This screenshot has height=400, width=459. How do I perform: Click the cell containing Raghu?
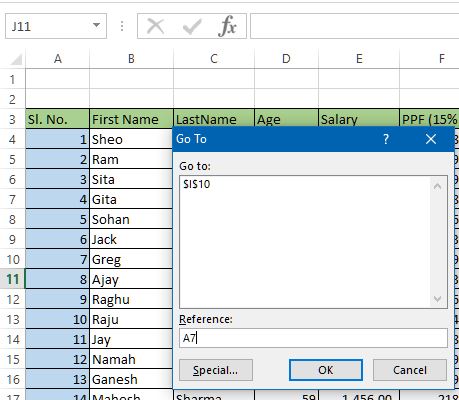tap(131, 299)
